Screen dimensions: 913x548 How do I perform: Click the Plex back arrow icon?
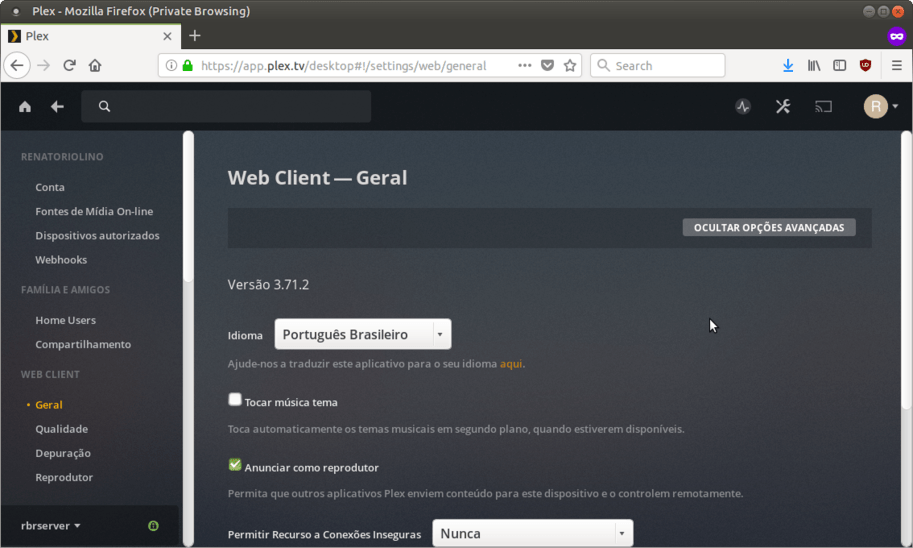pos(57,107)
